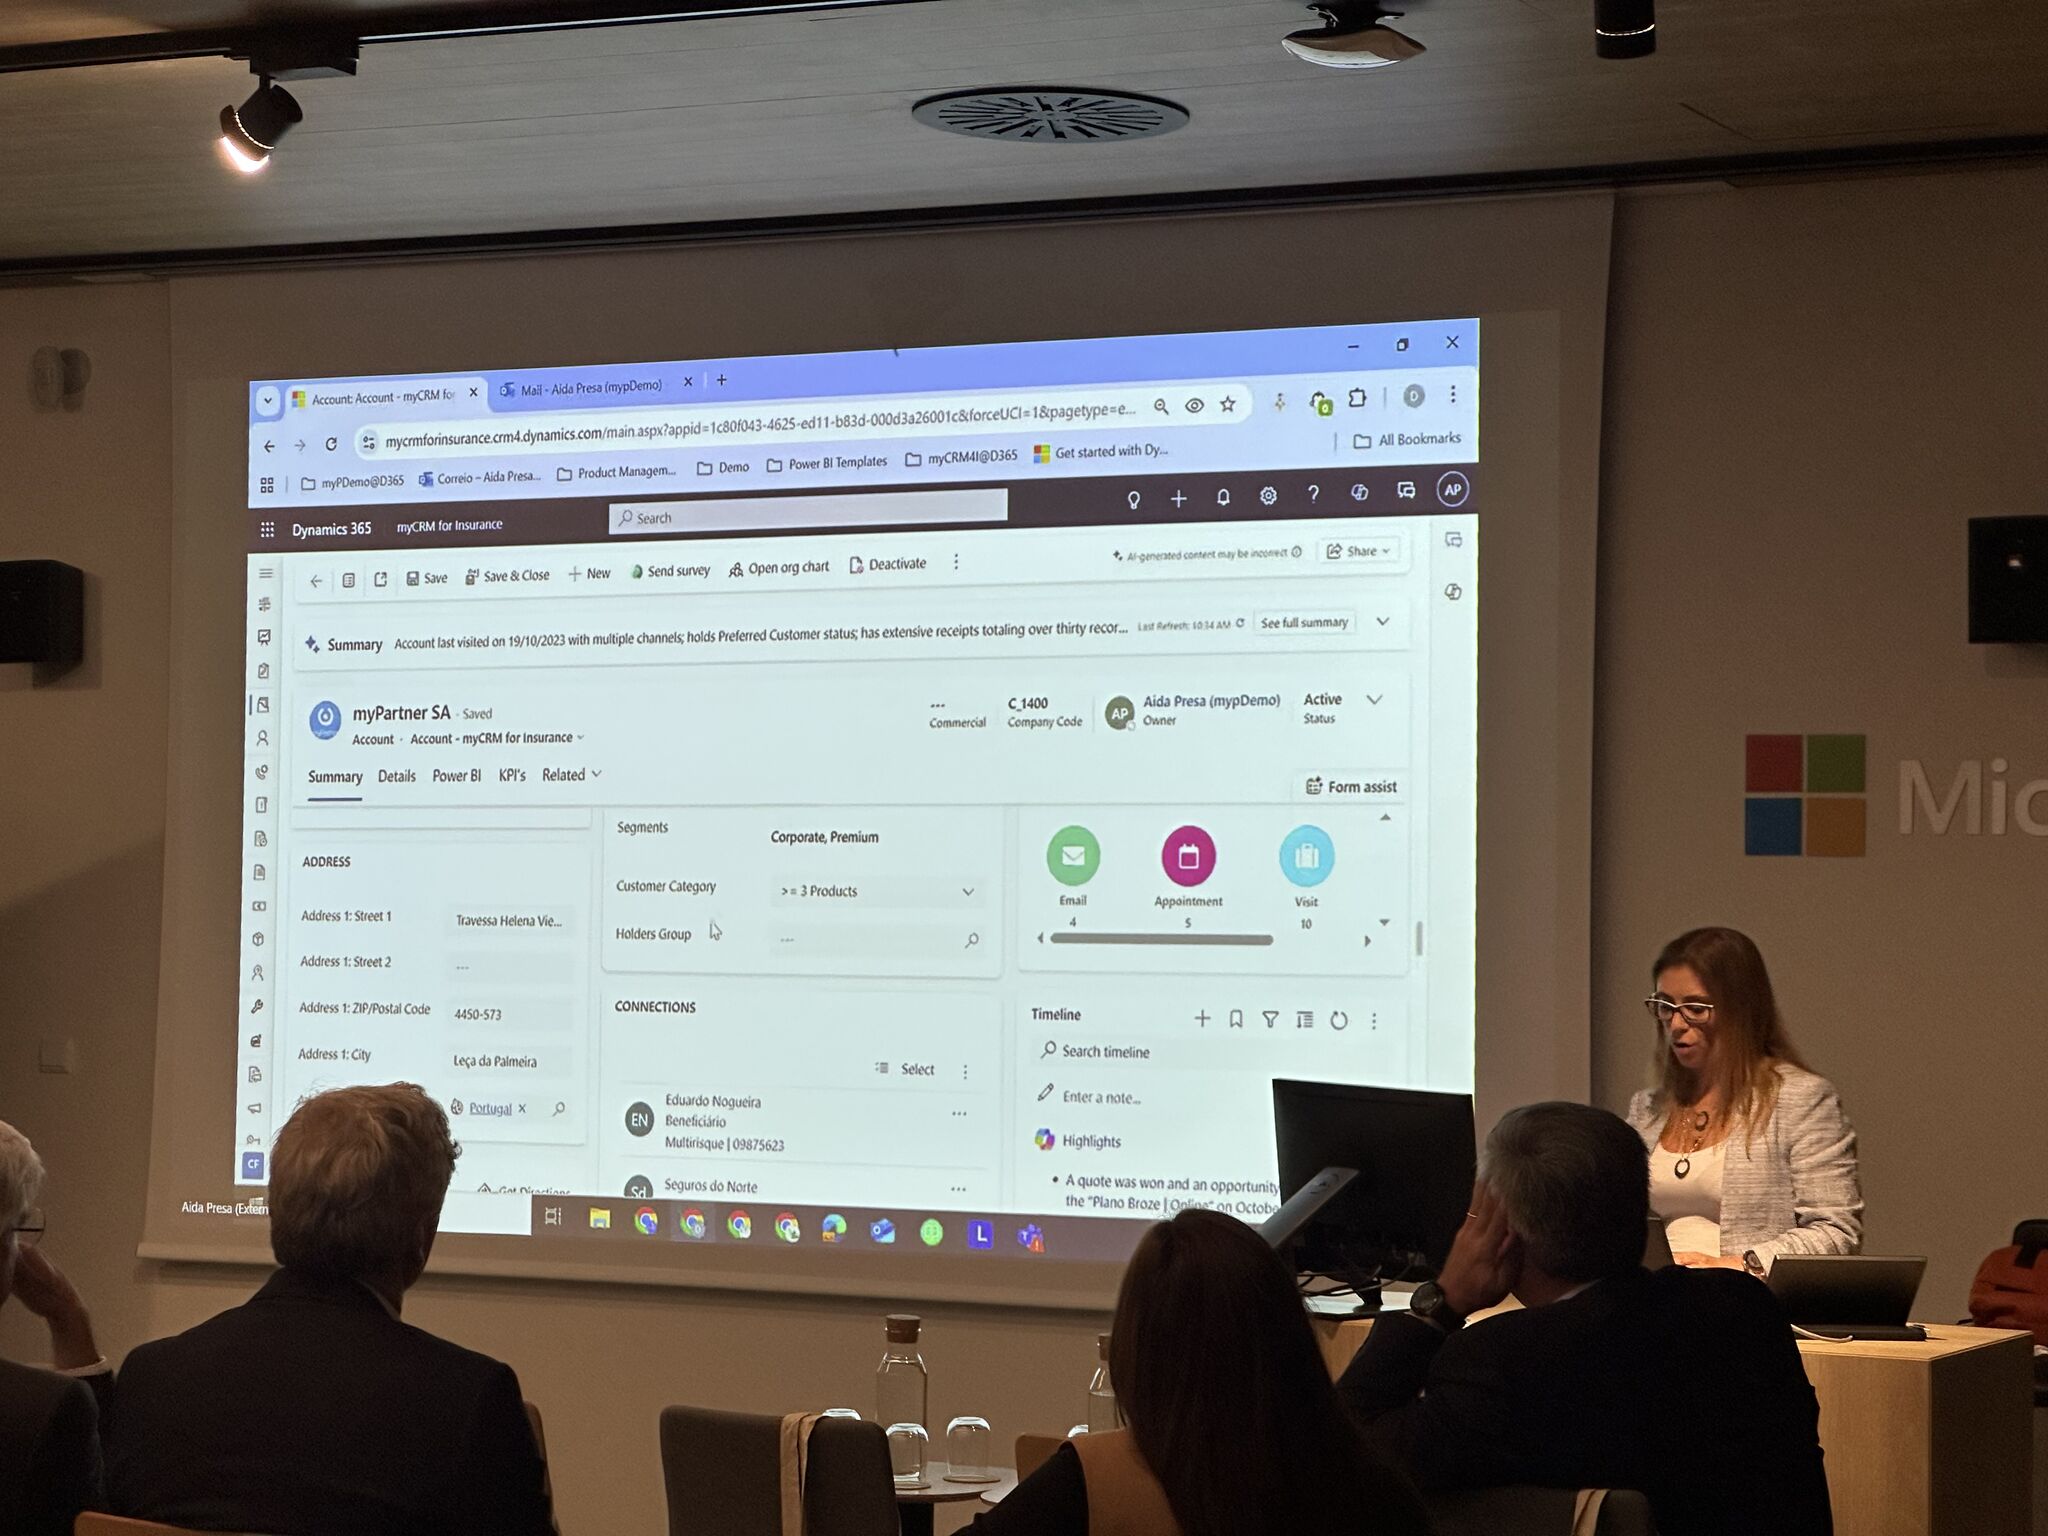Click the Address 1: City field
The height and width of the screenshot is (1536, 2048).
click(x=510, y=1061)
